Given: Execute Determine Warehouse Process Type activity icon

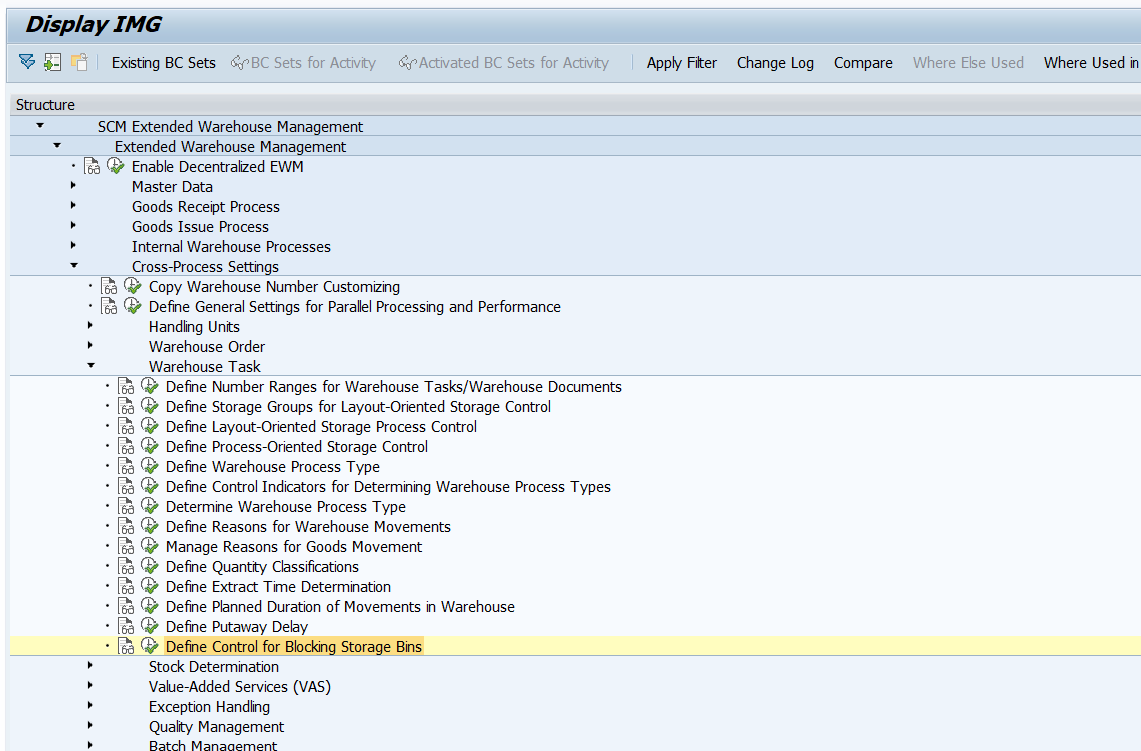Looking at the screenshot, I should [x=149, y=506].
